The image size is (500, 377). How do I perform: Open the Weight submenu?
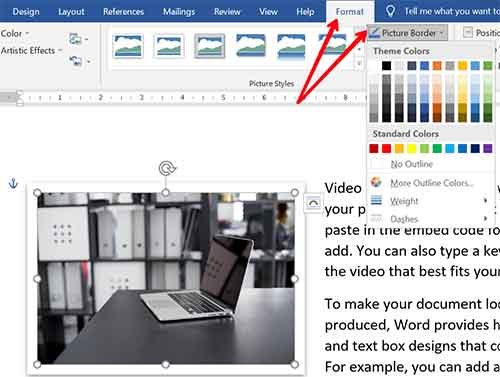pos(430,201)
